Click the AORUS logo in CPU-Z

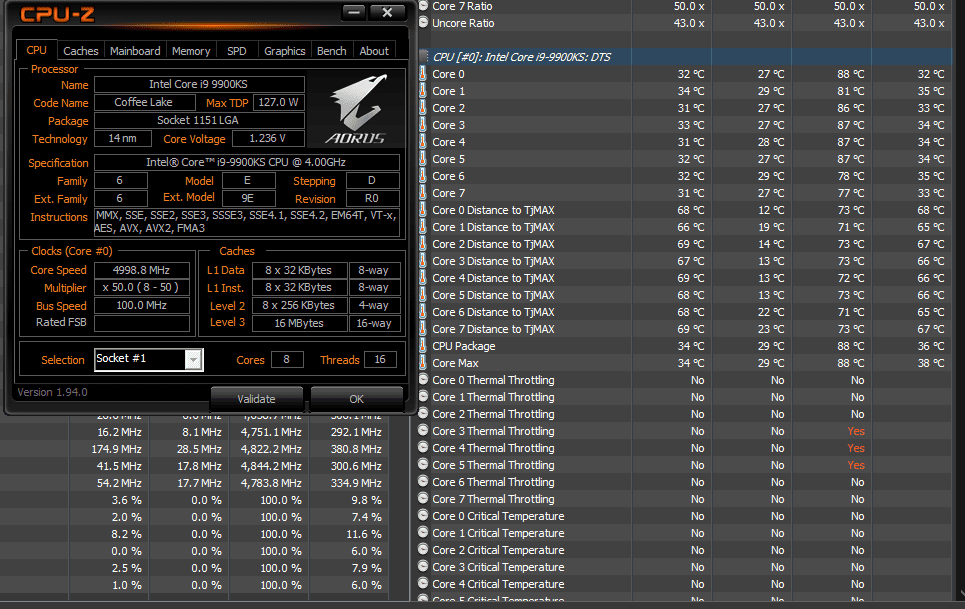[x=356, y=109]
